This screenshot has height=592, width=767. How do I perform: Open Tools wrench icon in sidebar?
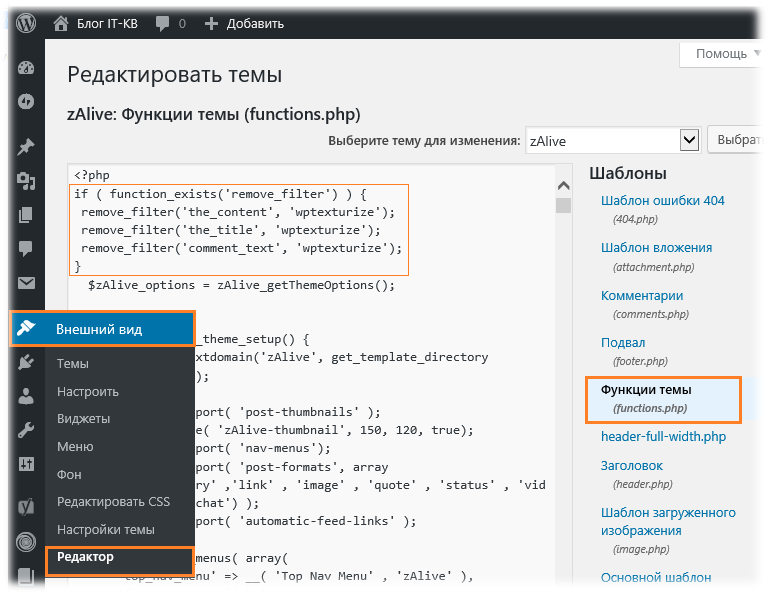pos(26,430)
